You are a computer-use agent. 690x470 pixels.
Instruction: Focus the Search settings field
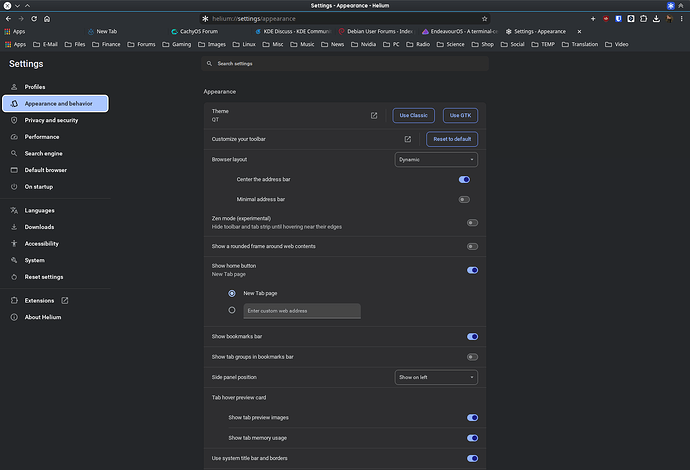click(x=345, y=64)
